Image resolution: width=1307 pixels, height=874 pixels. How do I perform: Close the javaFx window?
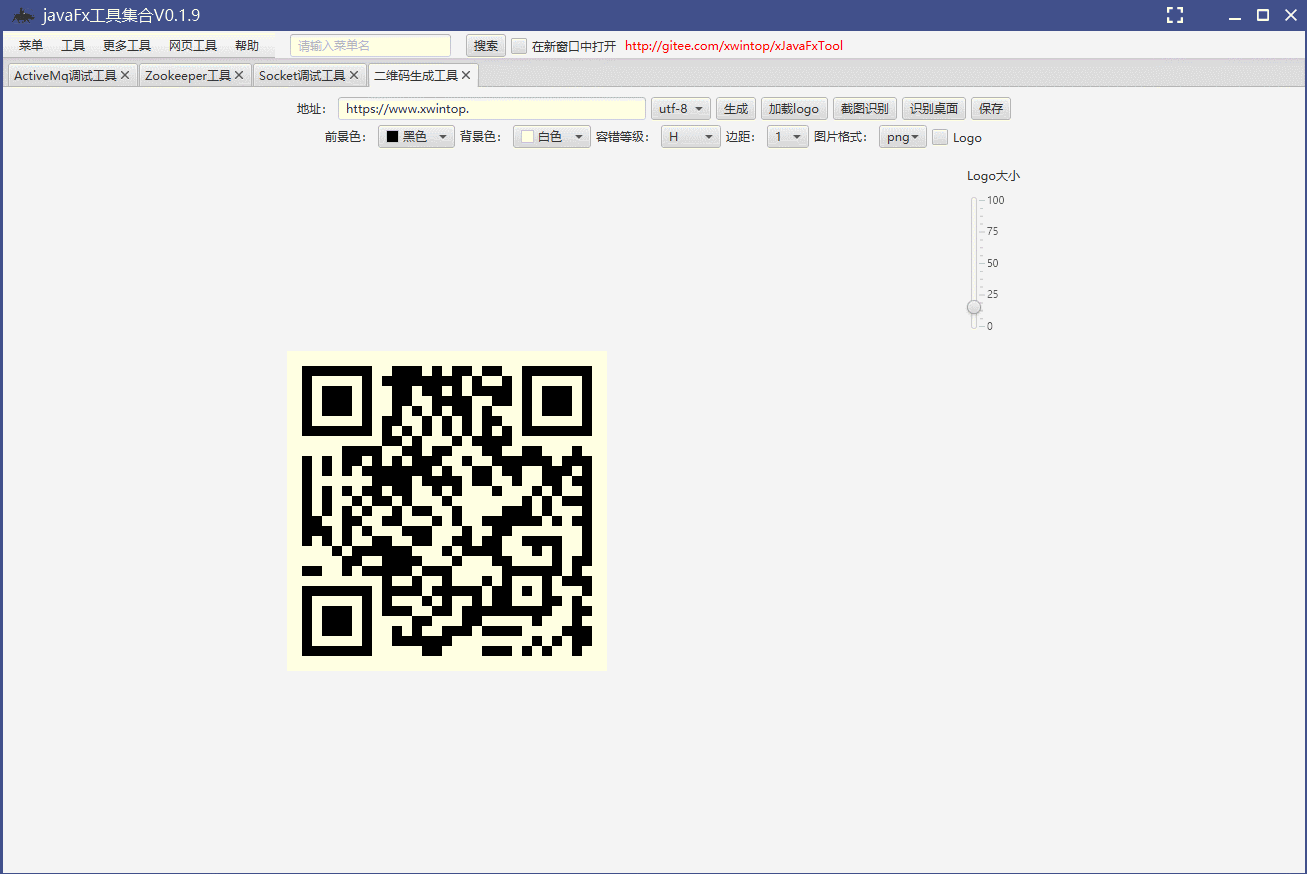tap(1290, 15)
